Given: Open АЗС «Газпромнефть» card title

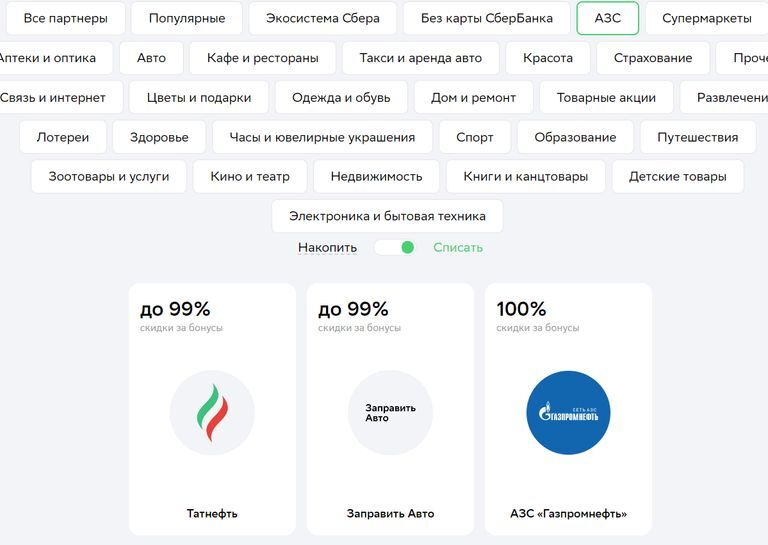Looking at the screenshot, I should coord(568,514).
